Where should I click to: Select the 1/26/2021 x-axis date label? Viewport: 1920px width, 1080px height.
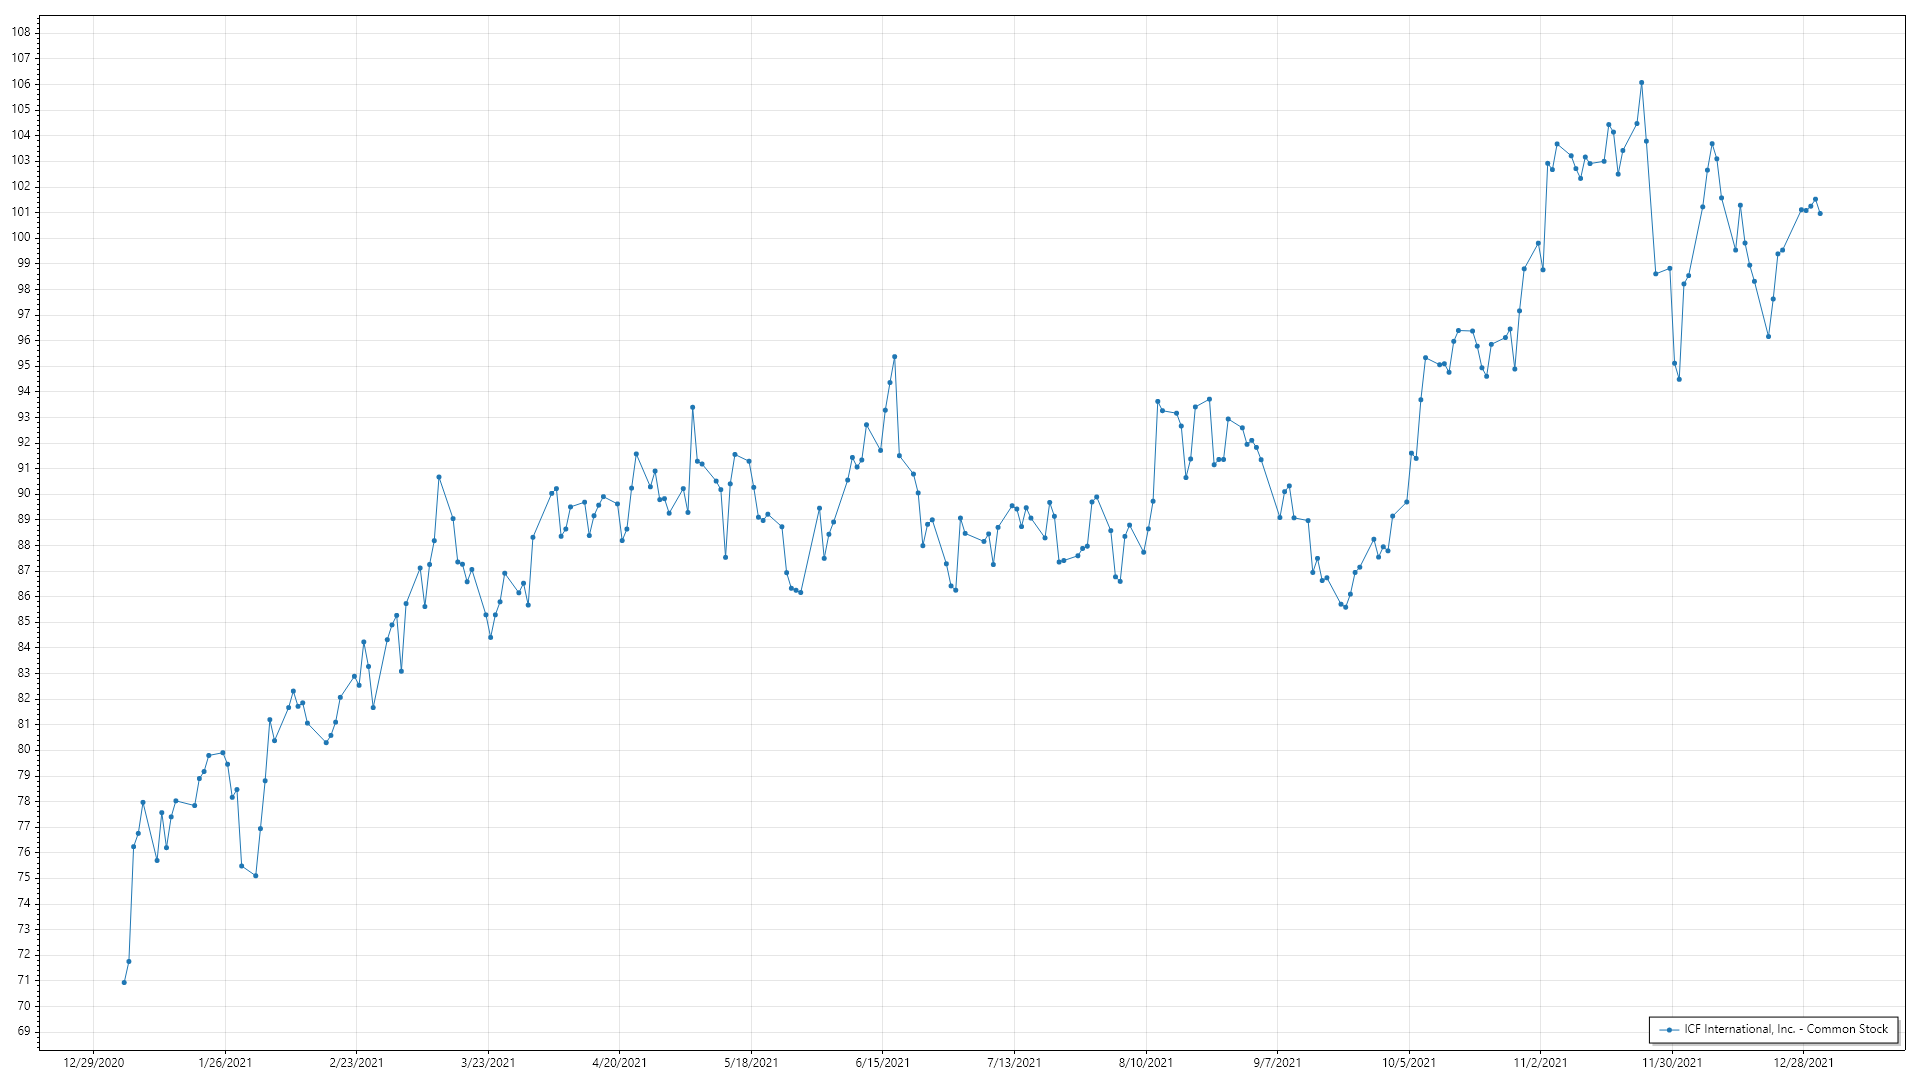[225, 1063]
